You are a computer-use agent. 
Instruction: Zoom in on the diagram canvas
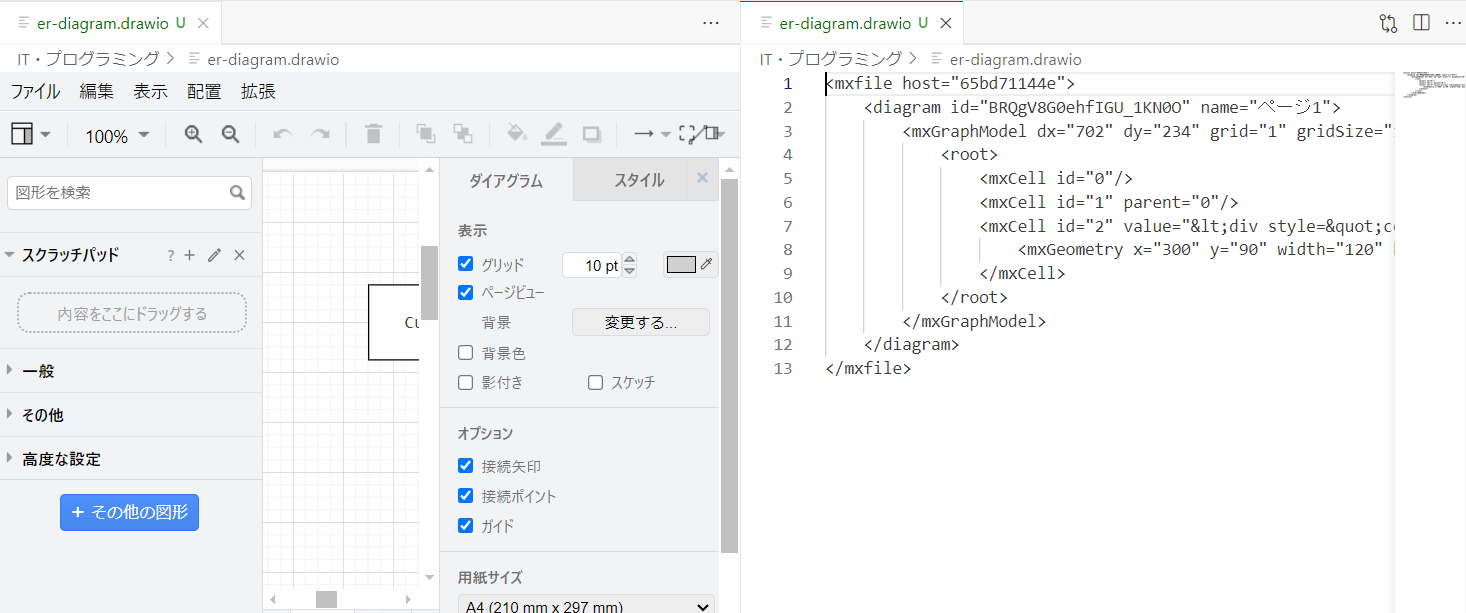[x=192, y=133]
